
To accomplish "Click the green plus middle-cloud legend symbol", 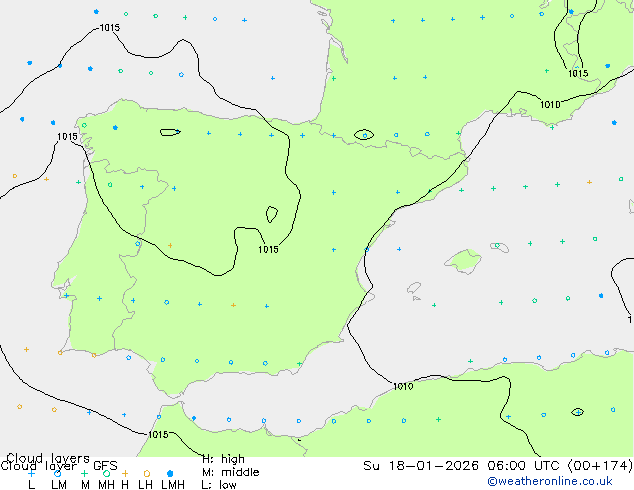I will pyautogui.click(x=84, y=473).
